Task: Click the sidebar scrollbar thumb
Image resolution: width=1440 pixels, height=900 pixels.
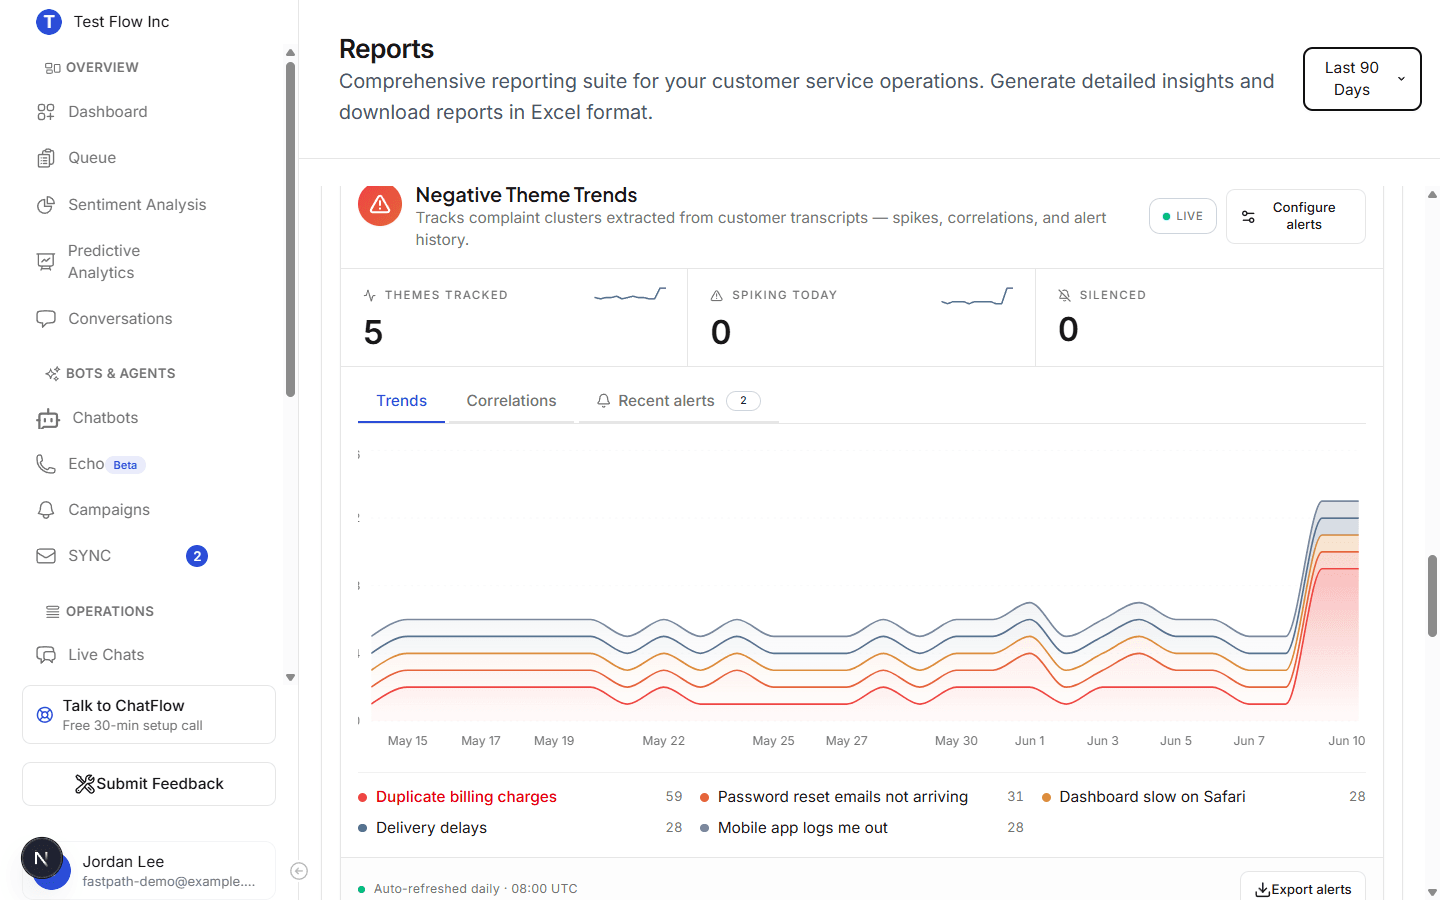Action: pos(290,230)
